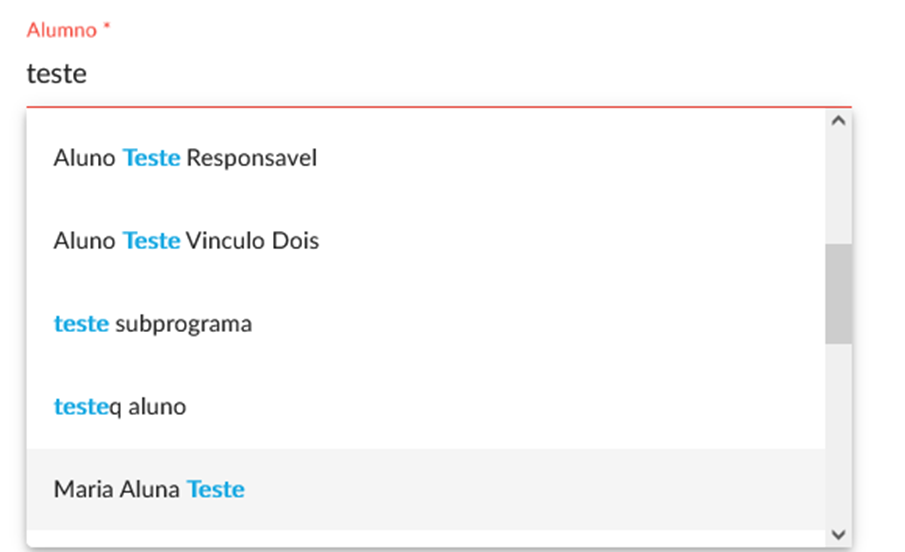905x552 pixels.
Task: Pick "teste subprograma" from the list
Action: [152, 324]
